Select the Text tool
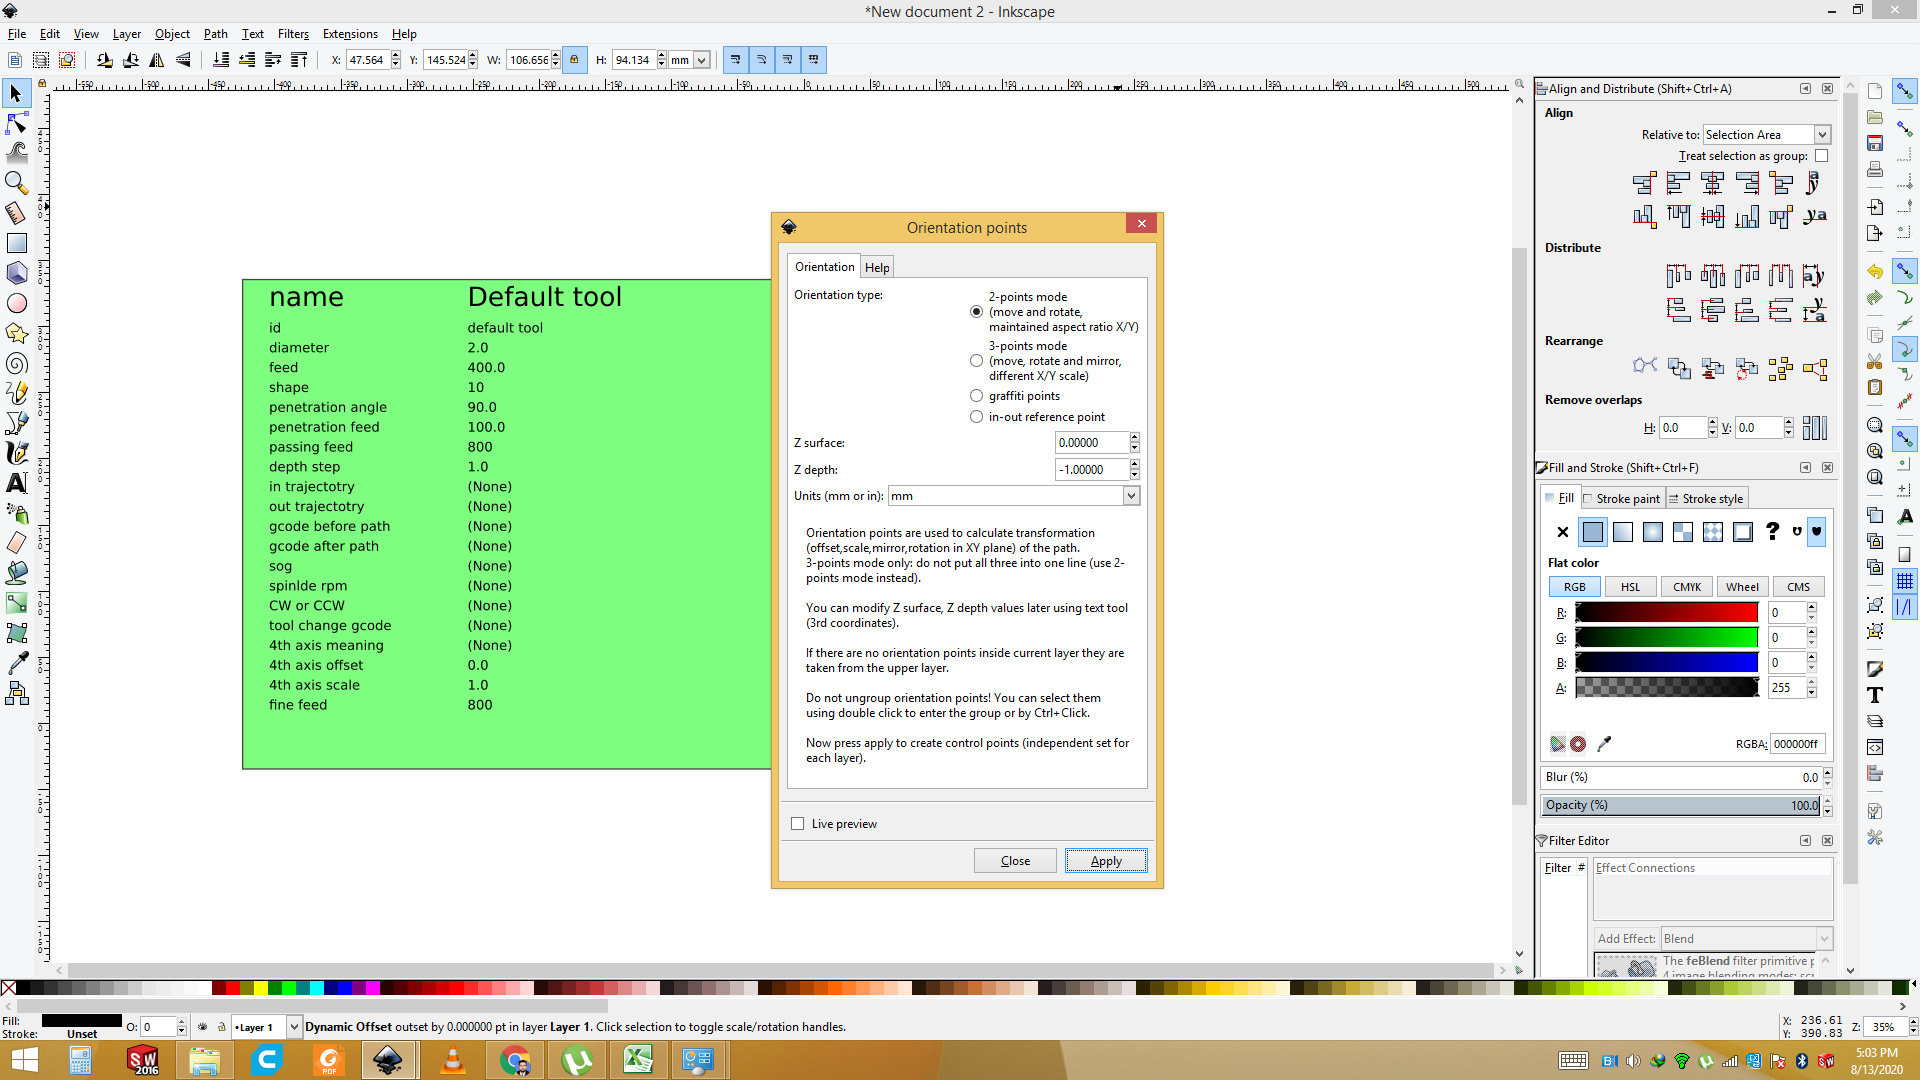Image resolution: width=1920 pixels, height=1080 pixels. pos(17,483)
